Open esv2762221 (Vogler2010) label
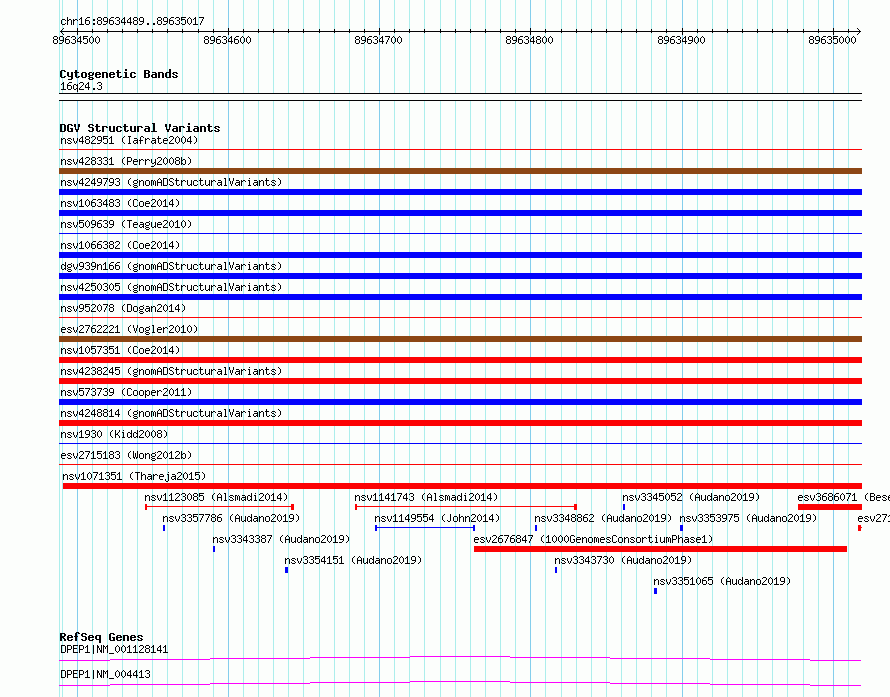The width and height of the screenshot is (890, 697). [x=129, y=329]
